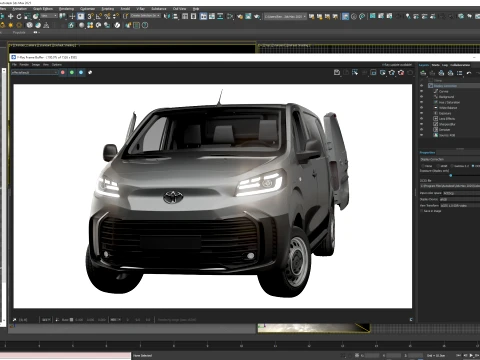Click the Populate tab label
The height and width of the screenshot is (360, 480).
coord(19,32)
